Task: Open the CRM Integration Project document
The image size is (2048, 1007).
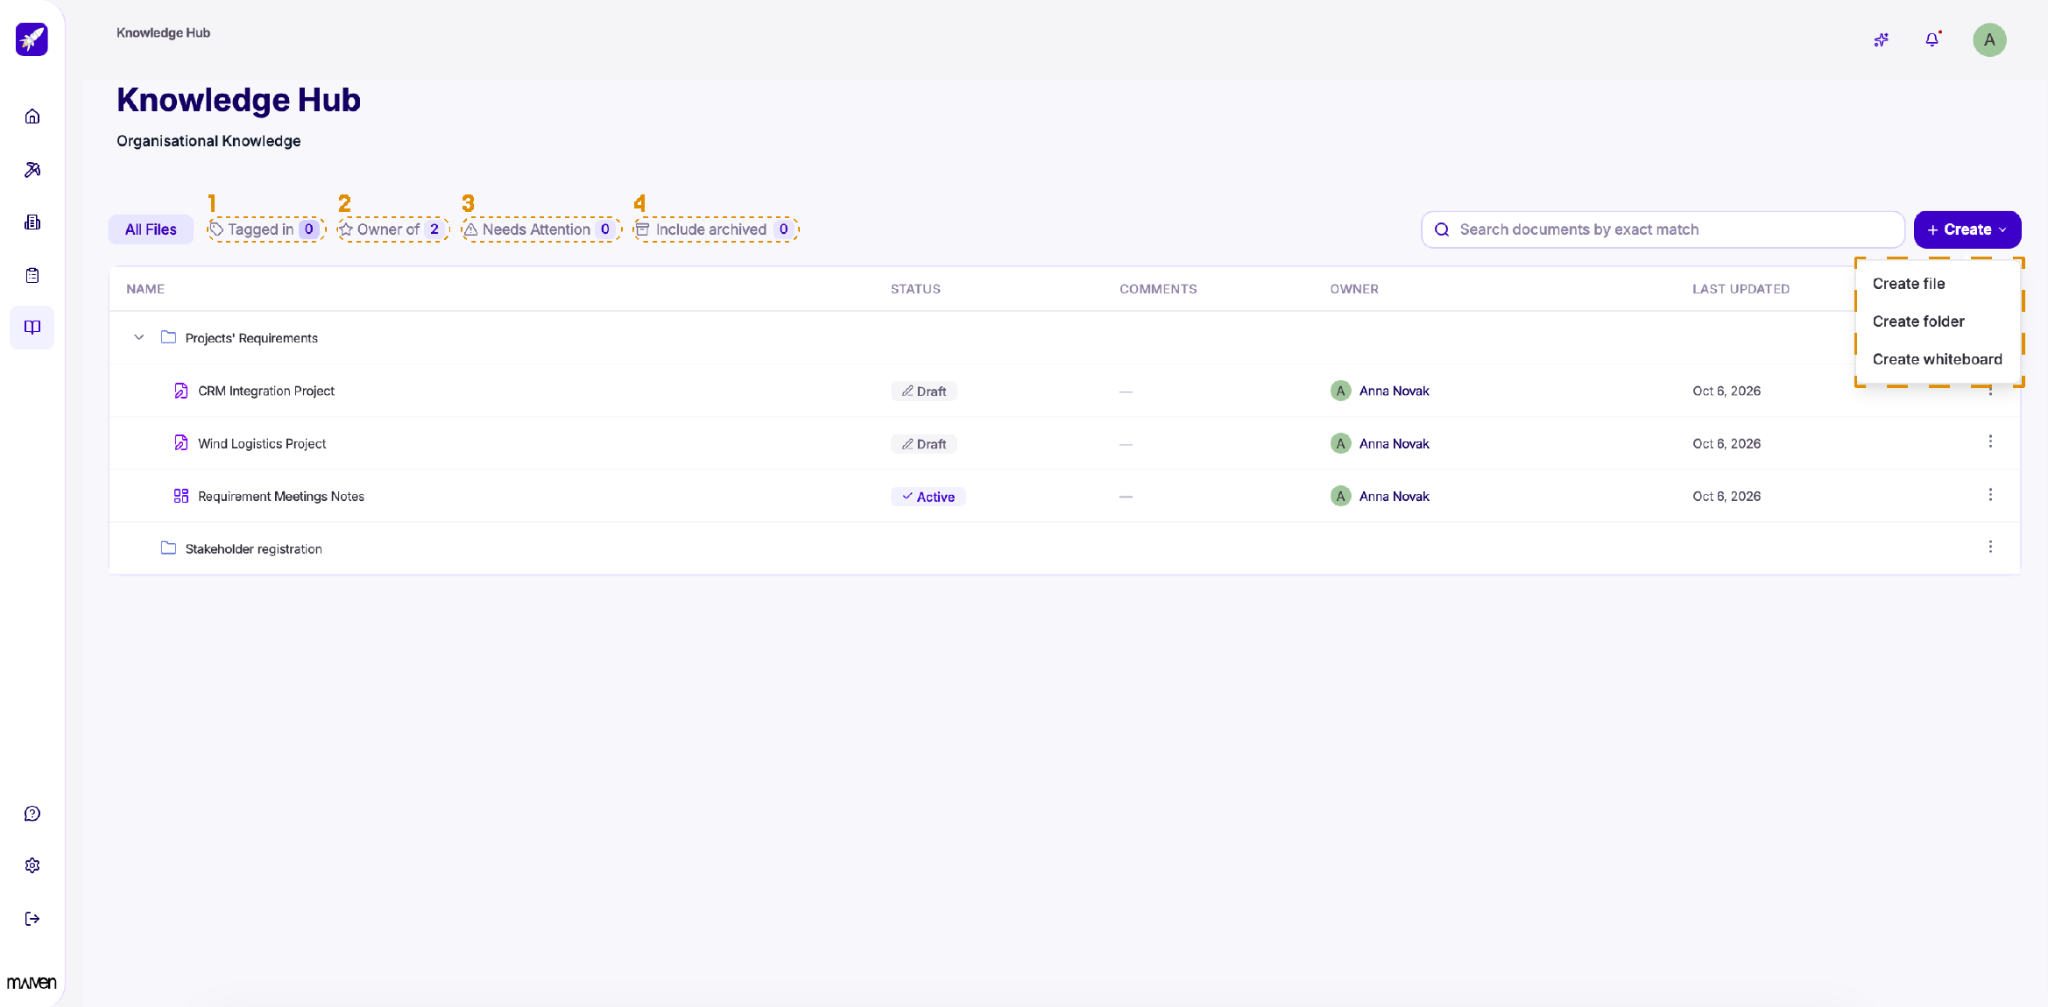Action: pyautogui.click(x=266, y=391)
